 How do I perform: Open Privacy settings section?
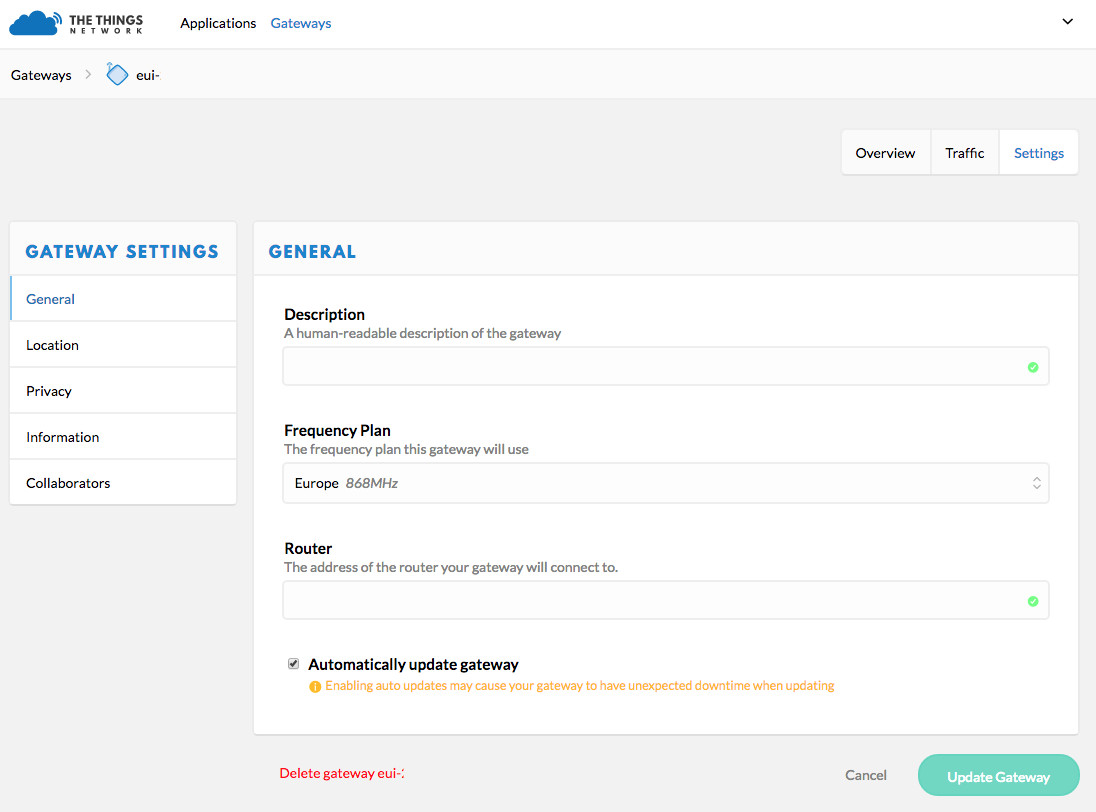tap(49, 391)
